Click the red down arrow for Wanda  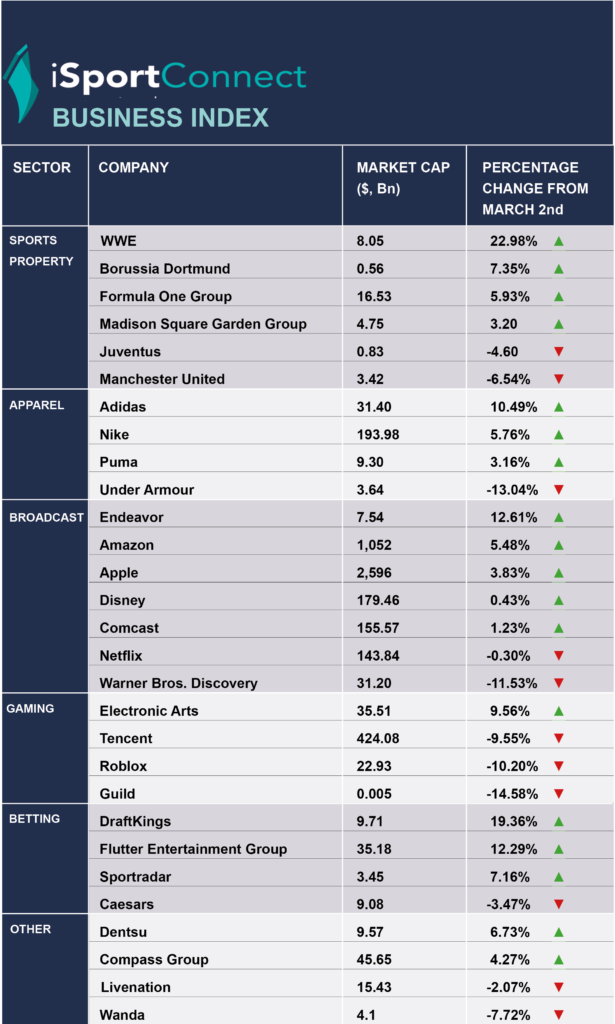[559, 1014]
